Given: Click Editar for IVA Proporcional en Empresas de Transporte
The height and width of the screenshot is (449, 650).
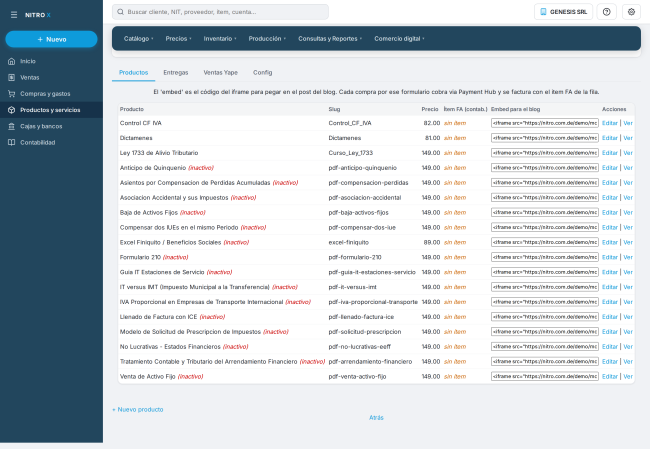Looking at the screenshot, I should pos(609,302).
